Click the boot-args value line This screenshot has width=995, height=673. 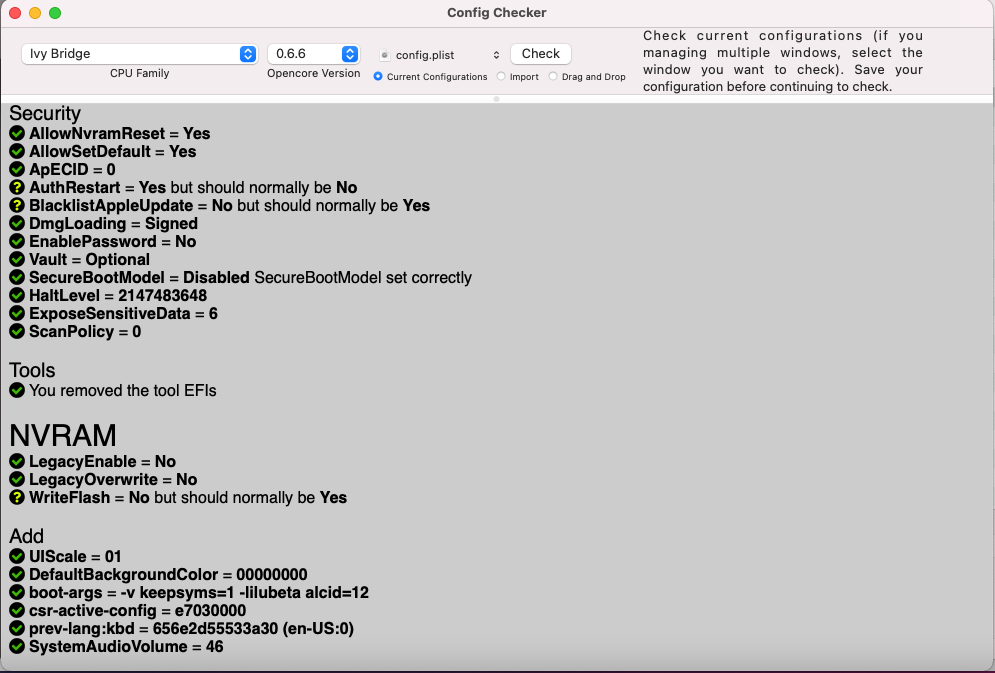point(199,592)
